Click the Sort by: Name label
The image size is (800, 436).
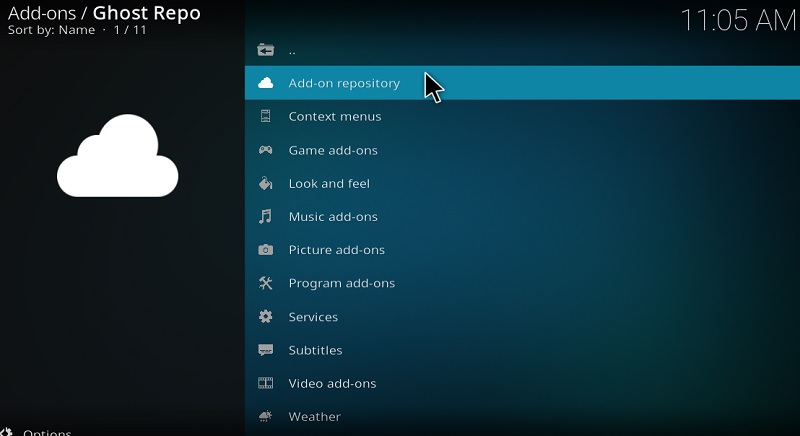click(52, 30)
